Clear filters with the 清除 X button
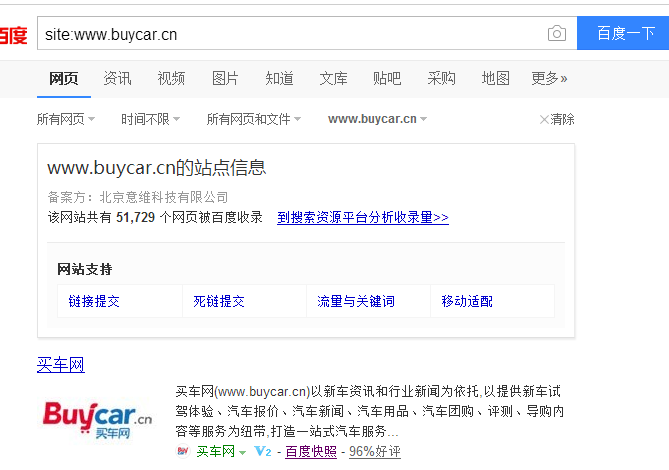The height and width of the screenshot is (470, 669). click(557, 119)
